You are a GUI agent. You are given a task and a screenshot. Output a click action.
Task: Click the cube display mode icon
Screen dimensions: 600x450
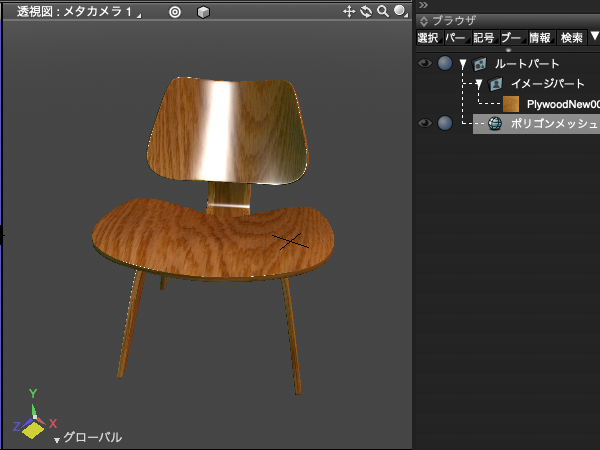(203, 12)
